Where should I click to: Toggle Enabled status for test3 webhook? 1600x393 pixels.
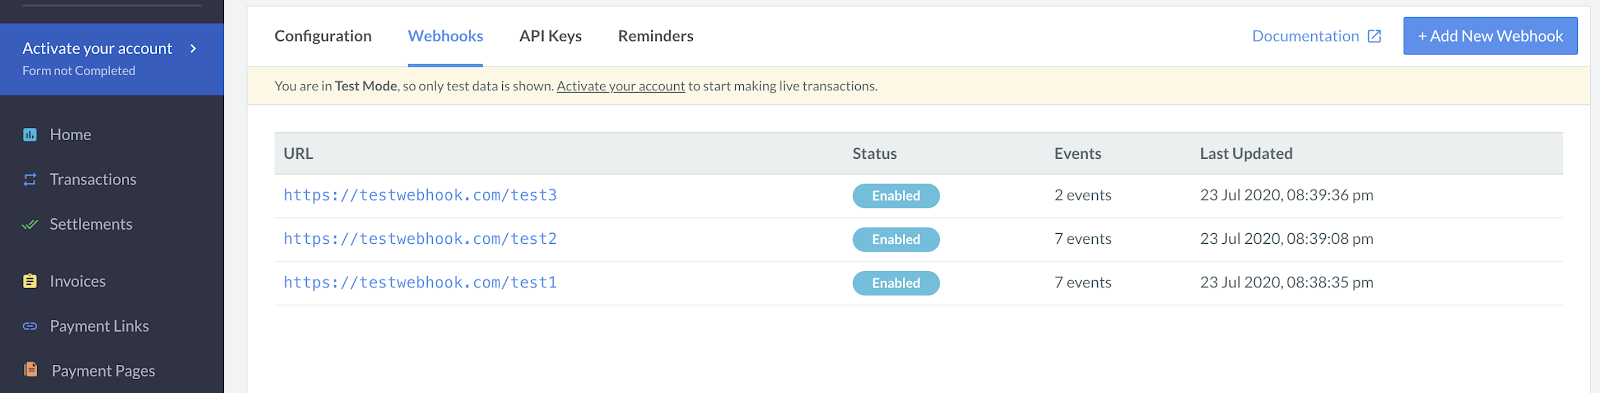coord(896,196)
